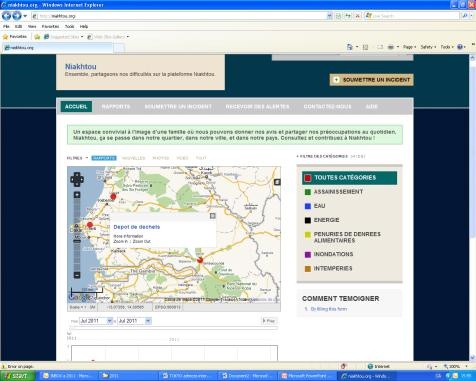The height and width of the screenshot is (381, 476).
Task: Click the timeline Play button
Action: click(x=269, y=321)
